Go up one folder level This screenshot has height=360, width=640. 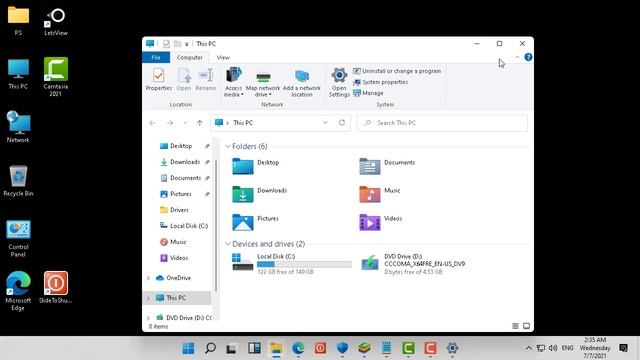pos(200,123)
